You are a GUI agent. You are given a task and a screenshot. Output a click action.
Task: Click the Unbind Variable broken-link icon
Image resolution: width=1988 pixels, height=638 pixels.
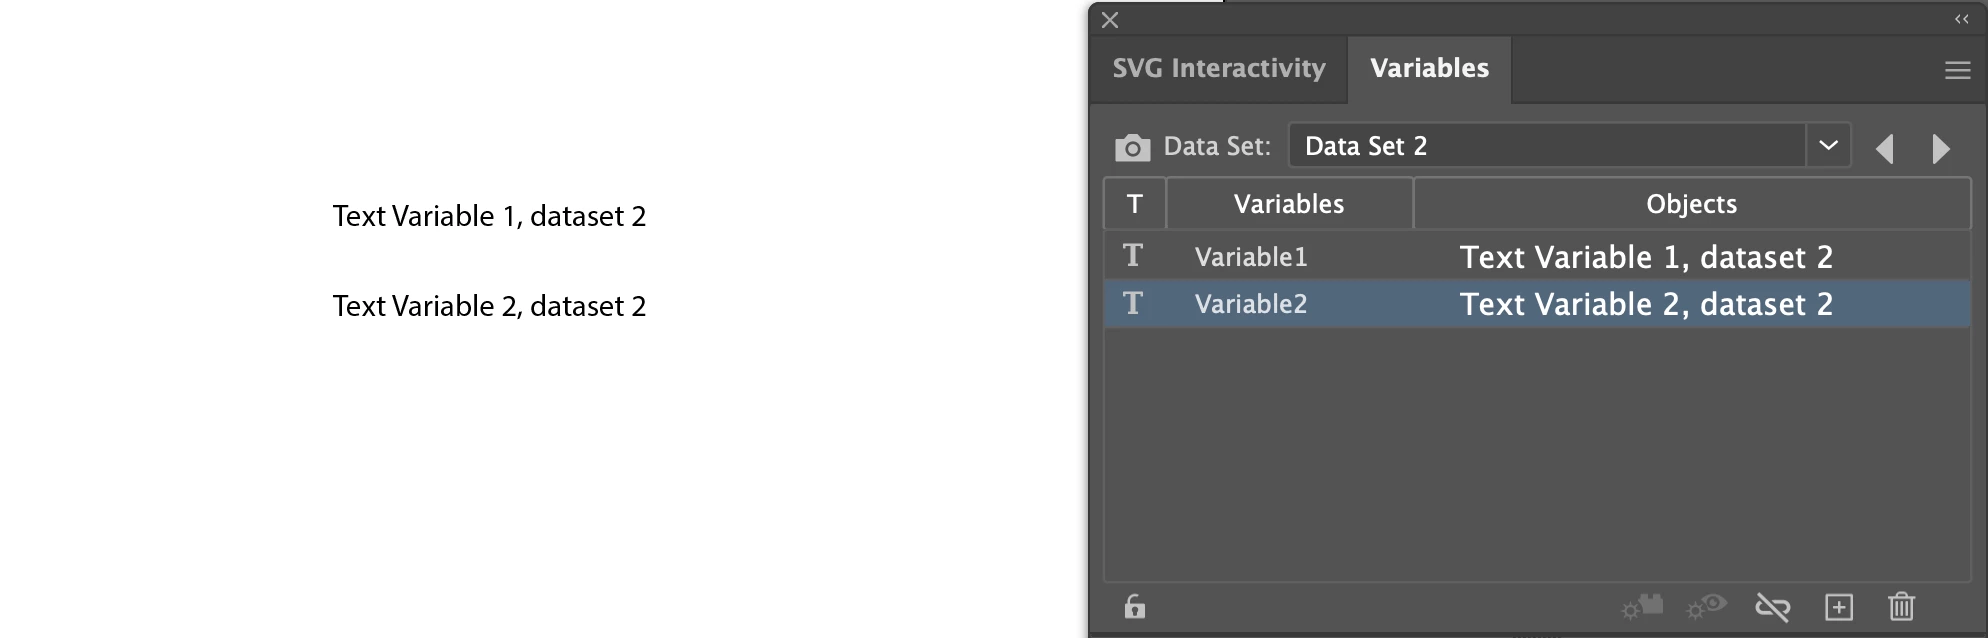(x=1772, y=606)
